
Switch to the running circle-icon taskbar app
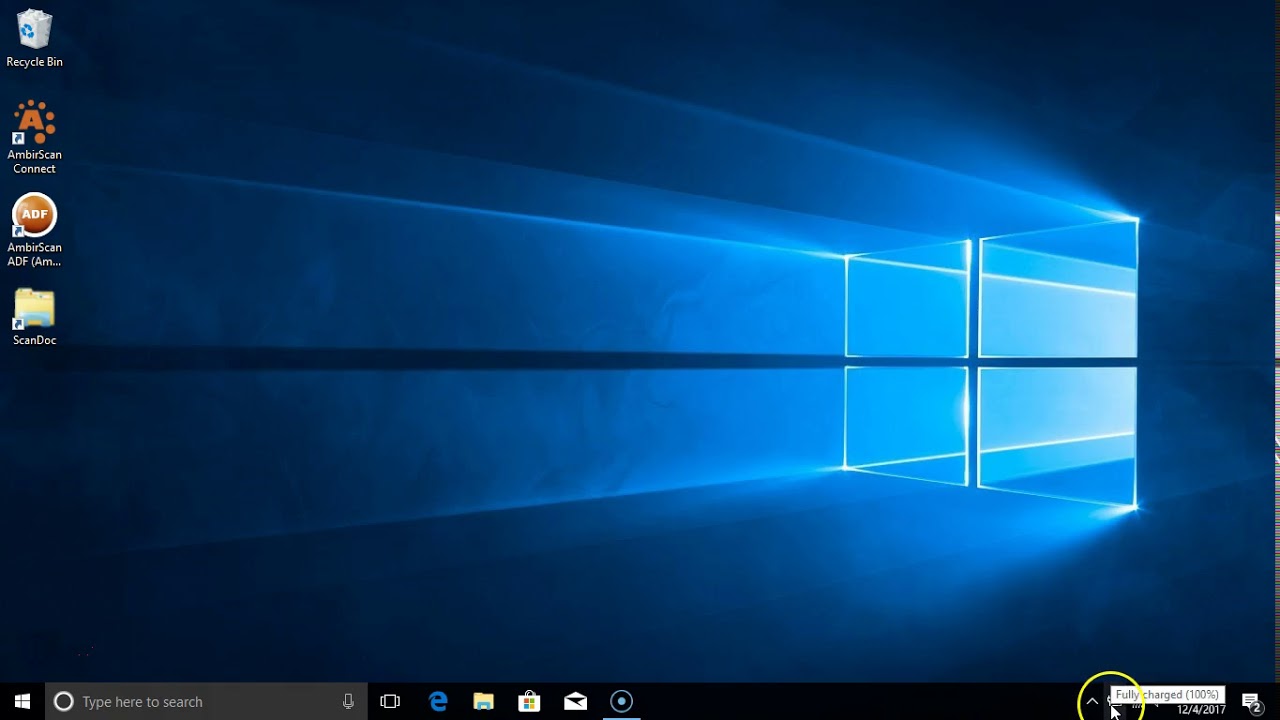click(621, 701)
